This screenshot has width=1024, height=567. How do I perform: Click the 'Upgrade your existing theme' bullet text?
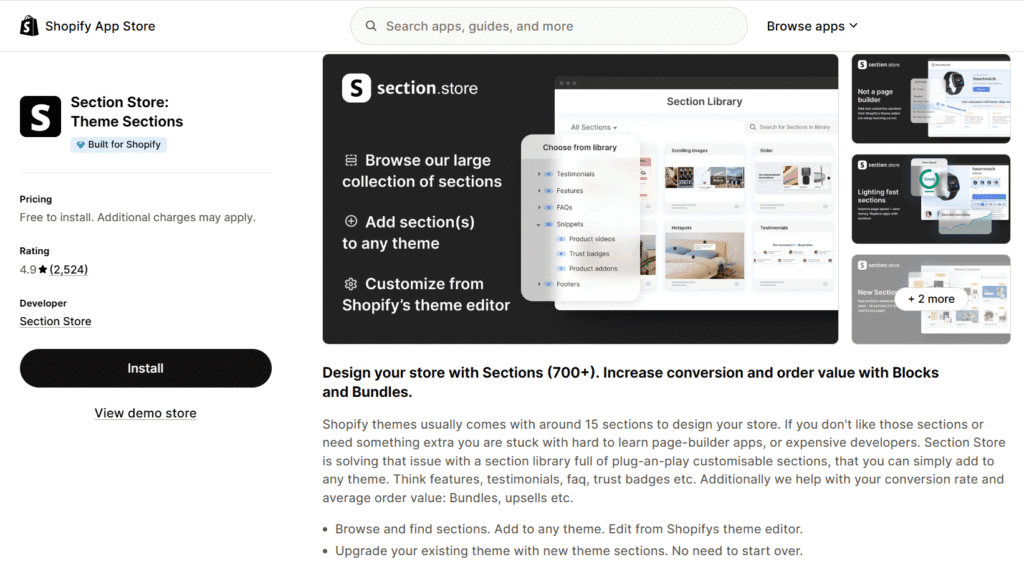[x=569, y=551]
